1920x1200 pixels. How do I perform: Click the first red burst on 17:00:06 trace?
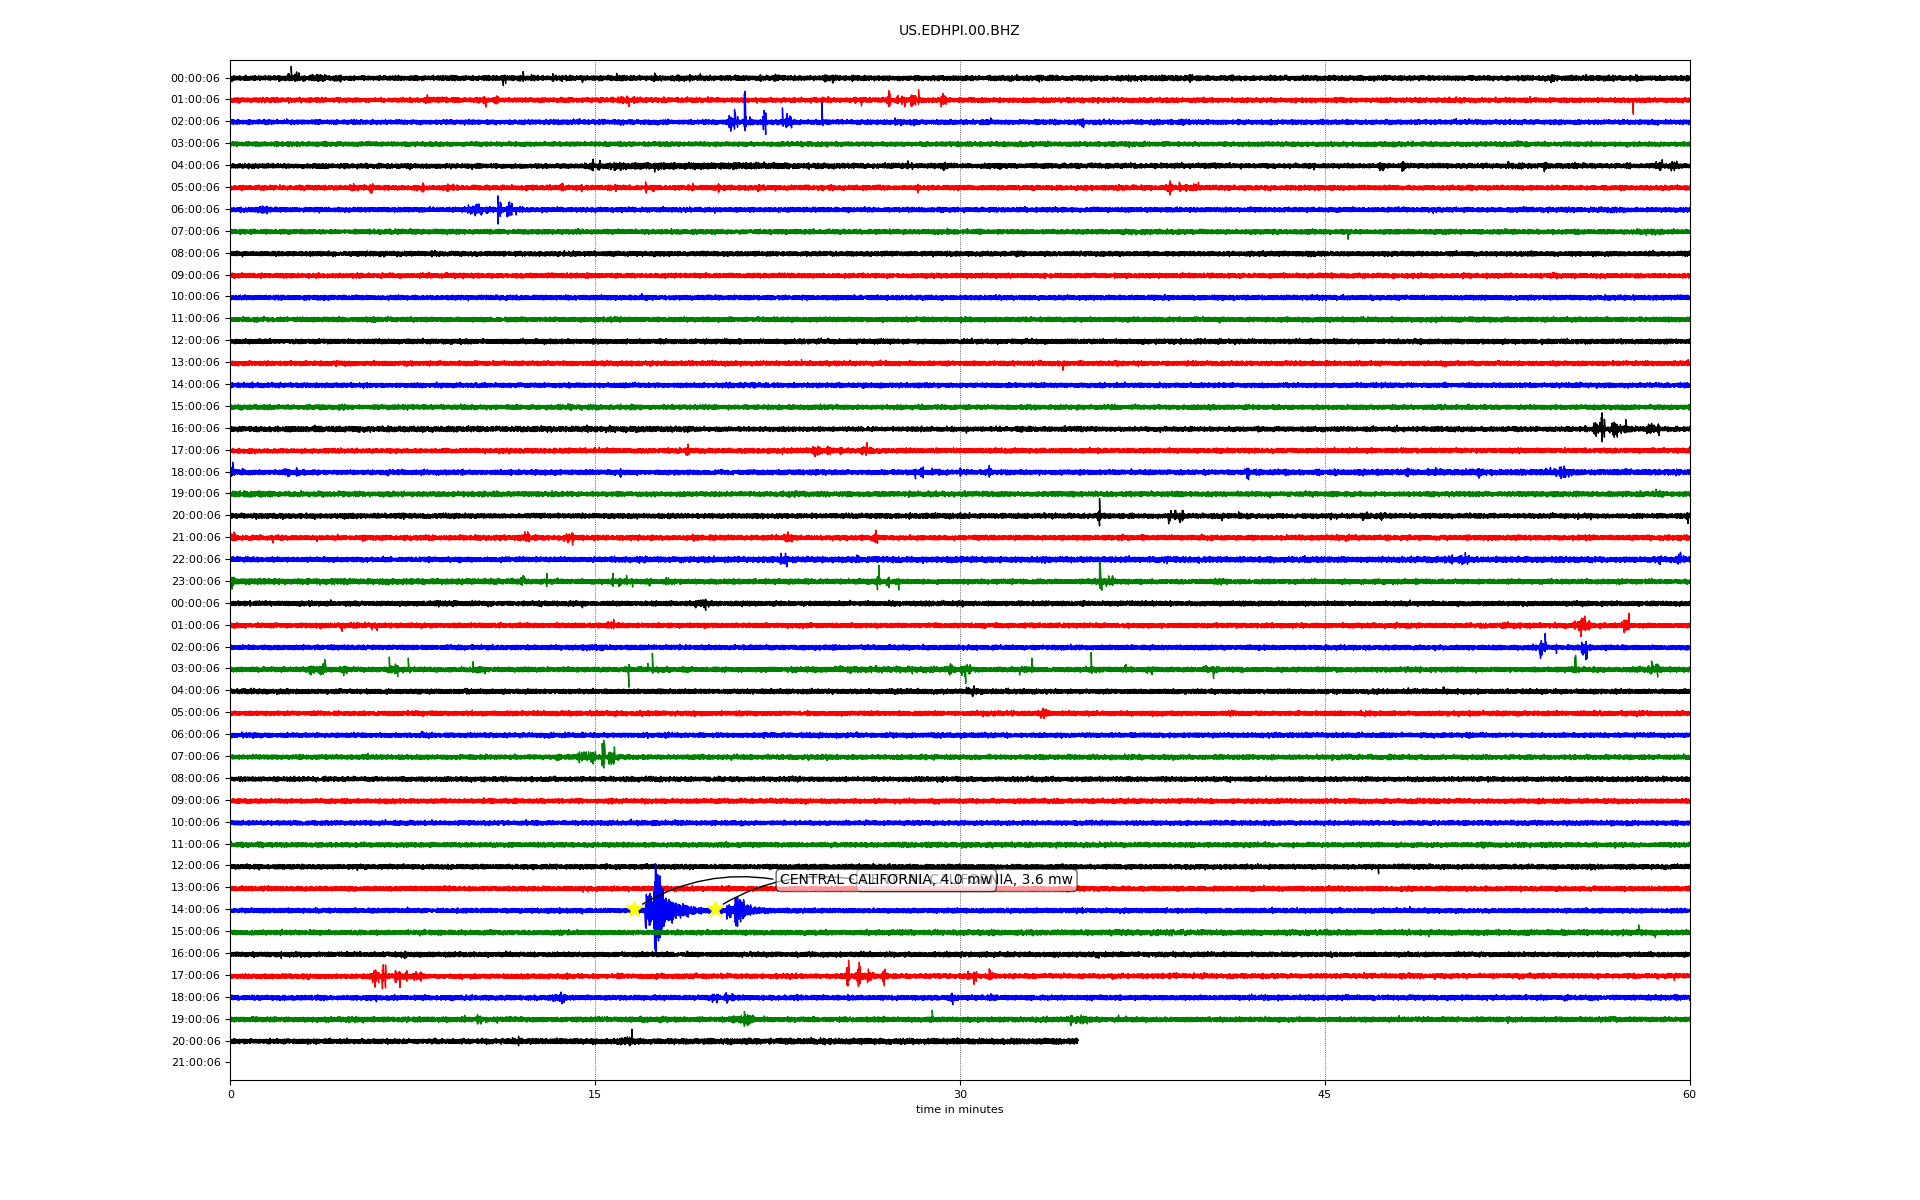(x=383, y=976)
